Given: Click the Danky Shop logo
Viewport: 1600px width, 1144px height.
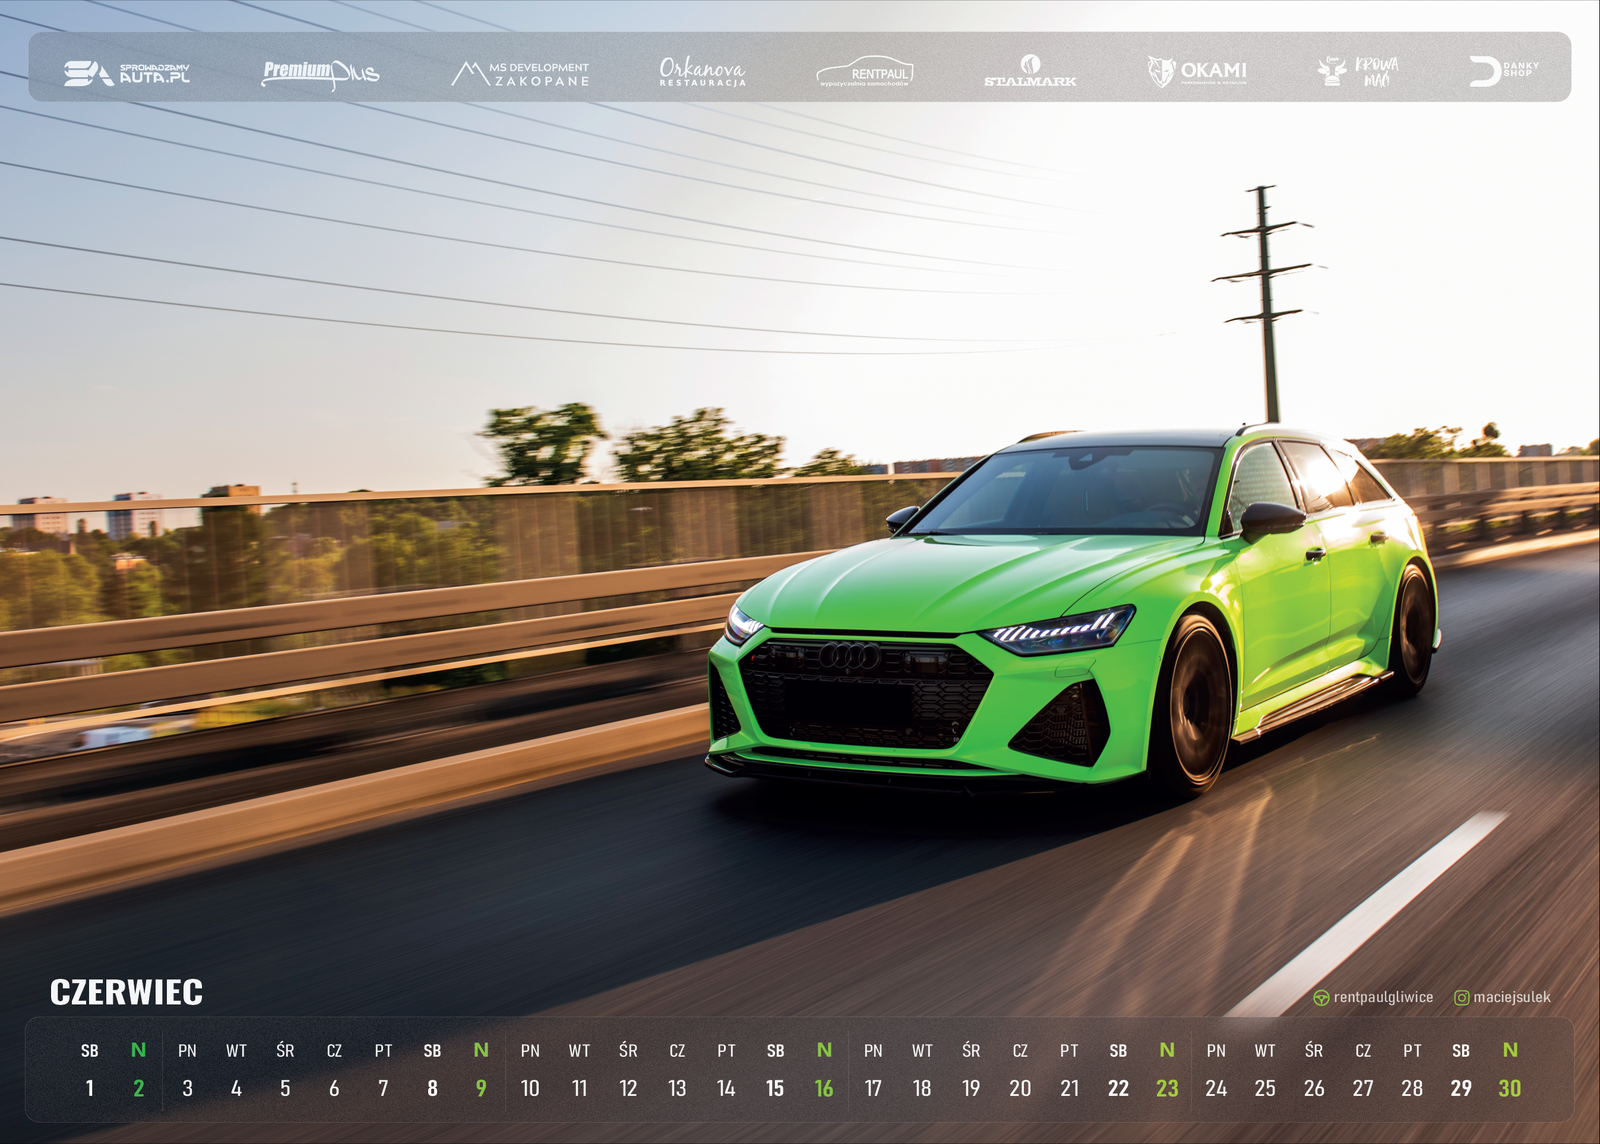Looking at the screenshot, I should [x=1504, y=71].
